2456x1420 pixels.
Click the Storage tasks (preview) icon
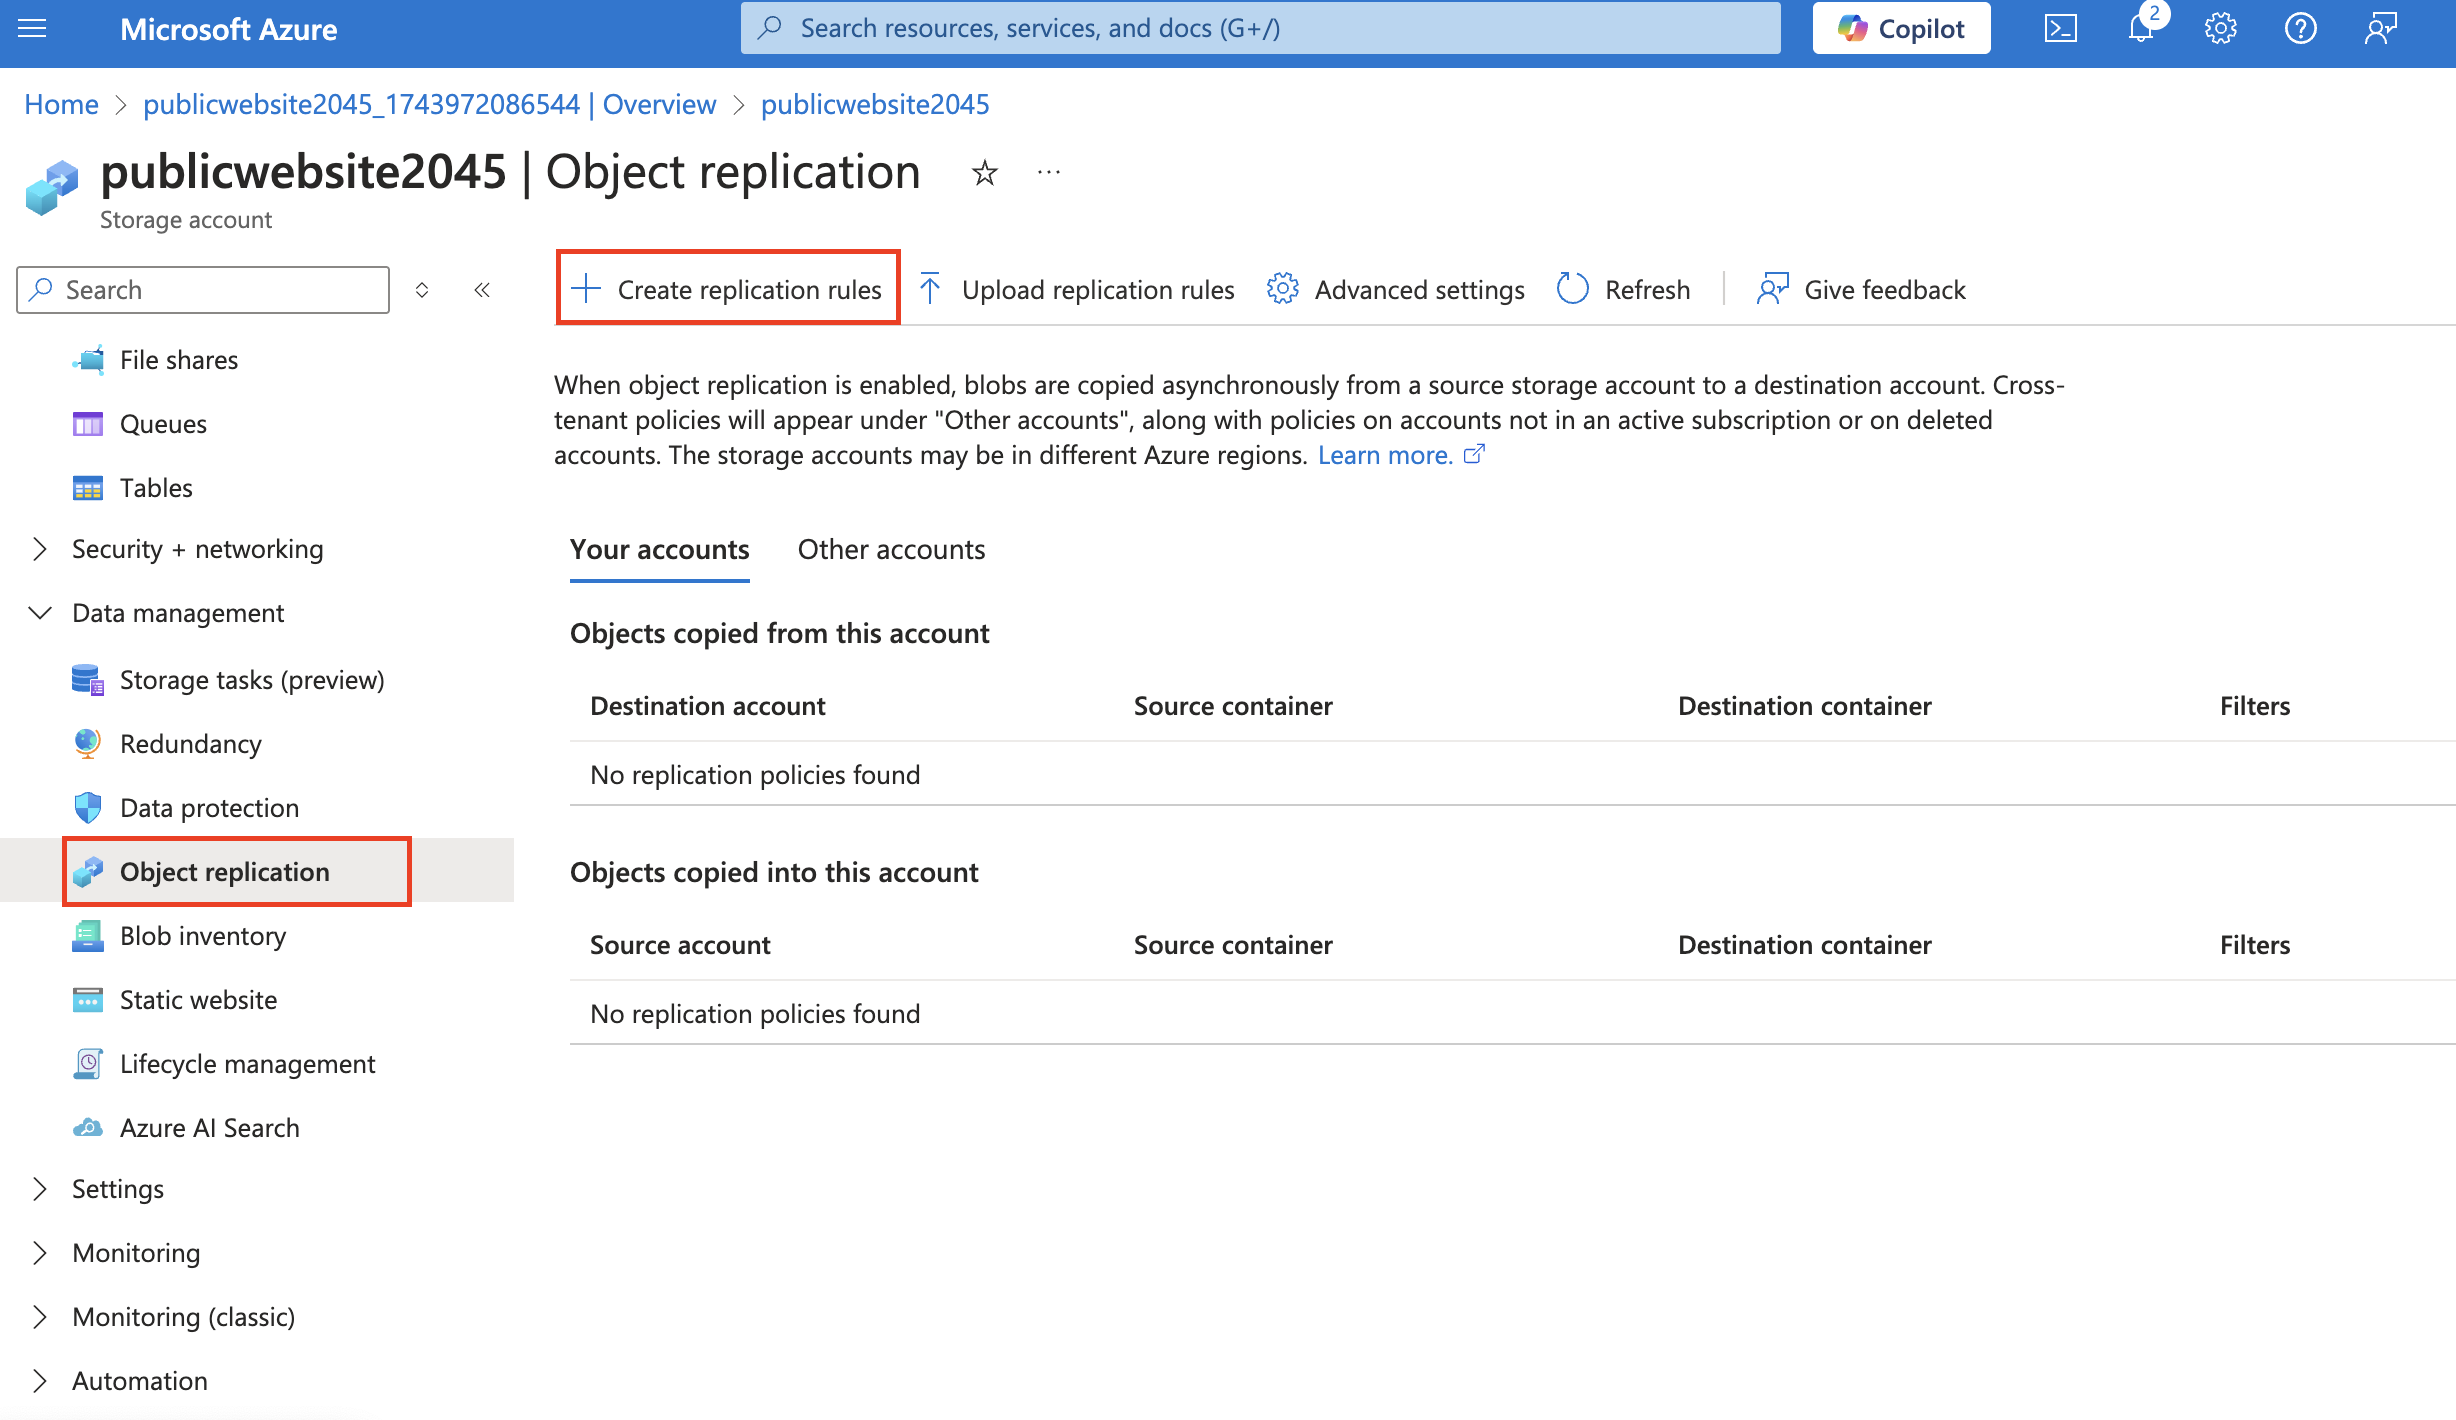[88, 680]
